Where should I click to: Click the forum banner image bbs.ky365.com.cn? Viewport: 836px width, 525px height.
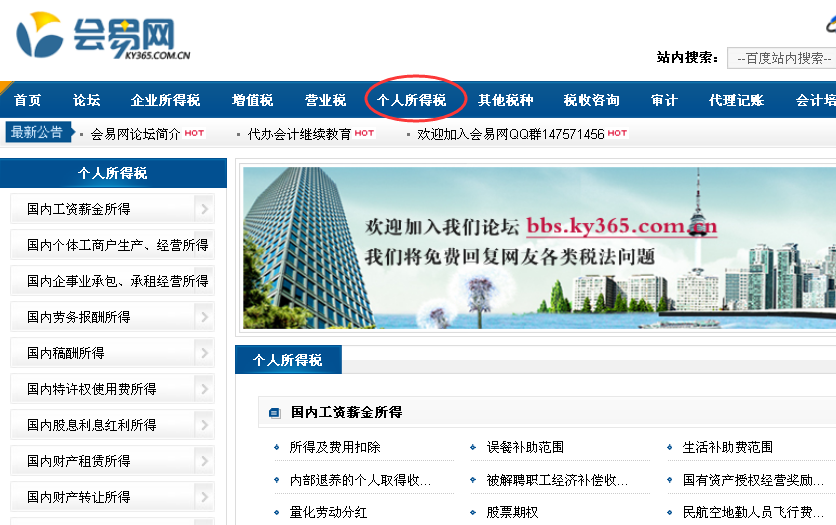[x=539, y=248]
